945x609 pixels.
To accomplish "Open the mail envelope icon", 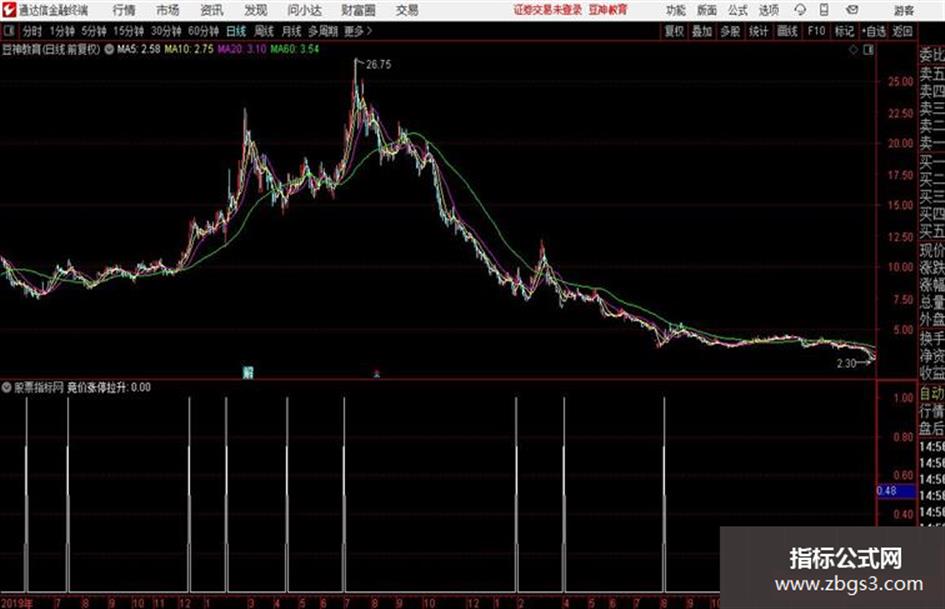I will 852,10.
